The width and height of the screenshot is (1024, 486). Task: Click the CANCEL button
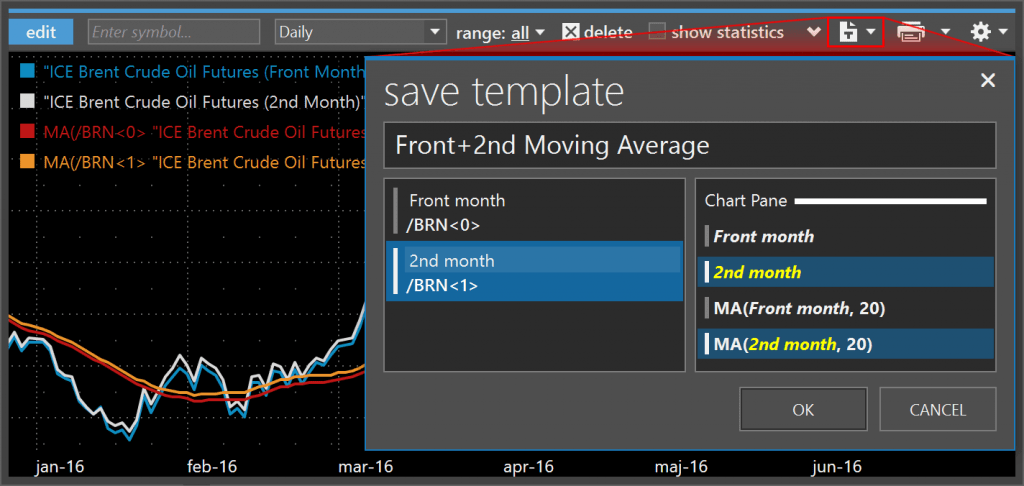tap(937, 410)
